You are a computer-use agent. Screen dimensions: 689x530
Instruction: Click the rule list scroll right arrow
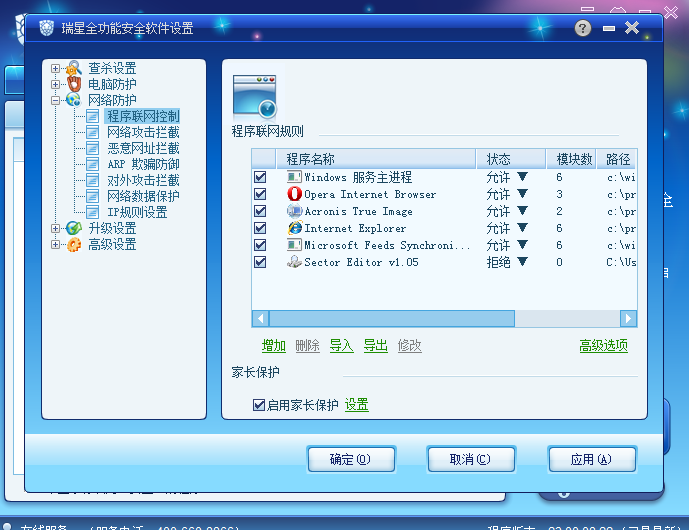[628, 319]
